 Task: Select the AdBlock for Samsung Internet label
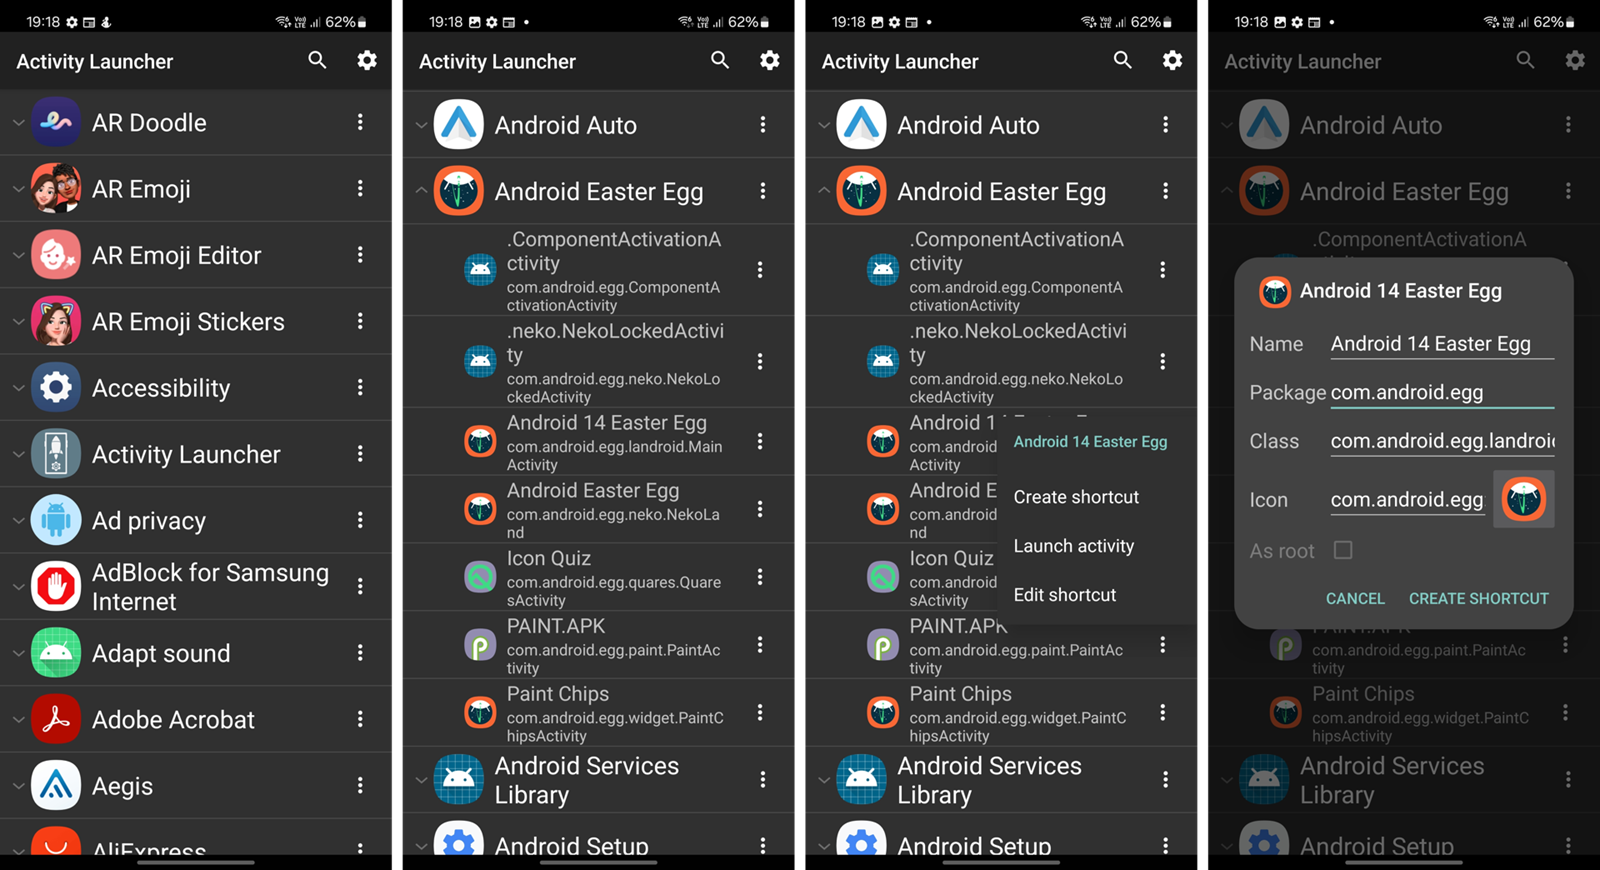210,587
